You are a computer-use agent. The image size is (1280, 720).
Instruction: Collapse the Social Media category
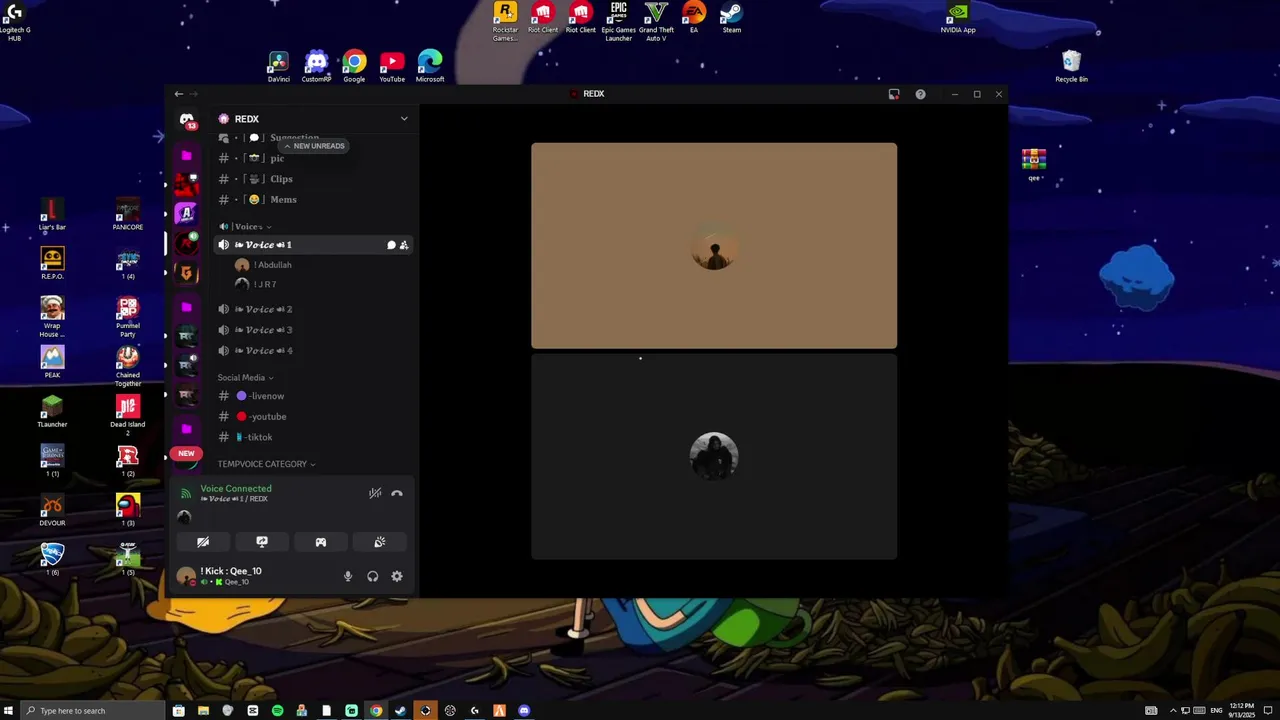(x=246, y=378)
